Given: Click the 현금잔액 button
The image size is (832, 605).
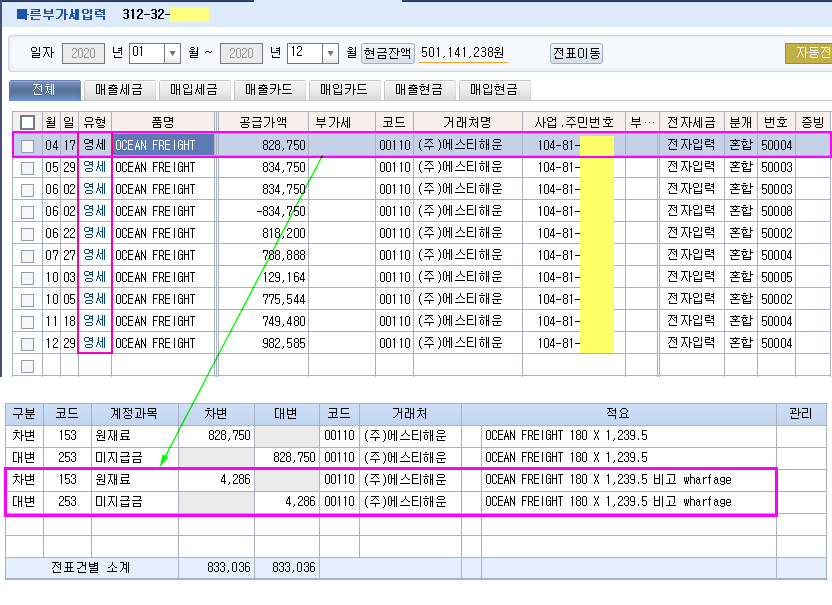Looking at the screenshot, I should click(x=388, y=53).
